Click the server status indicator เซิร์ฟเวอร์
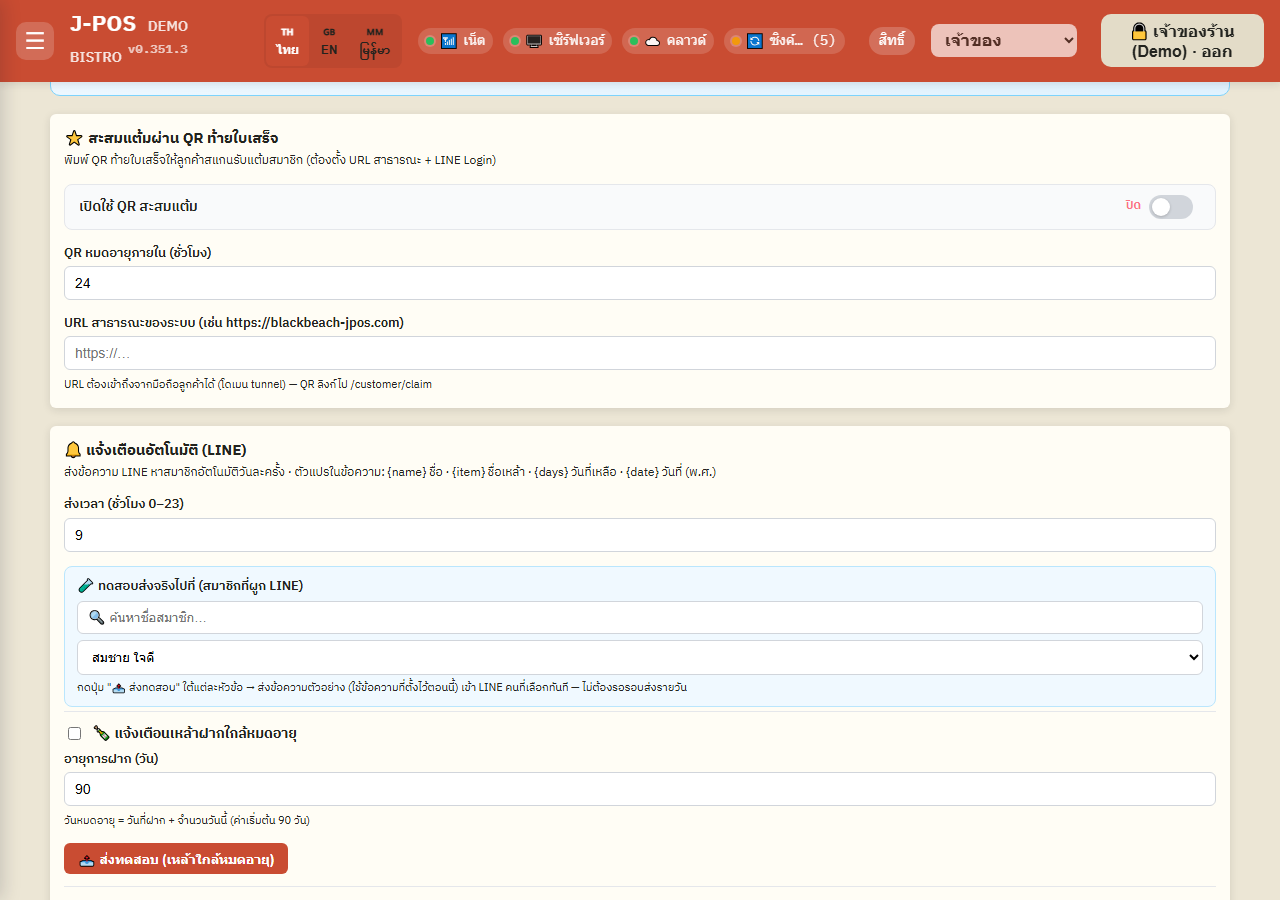 (x=558, y=41)
